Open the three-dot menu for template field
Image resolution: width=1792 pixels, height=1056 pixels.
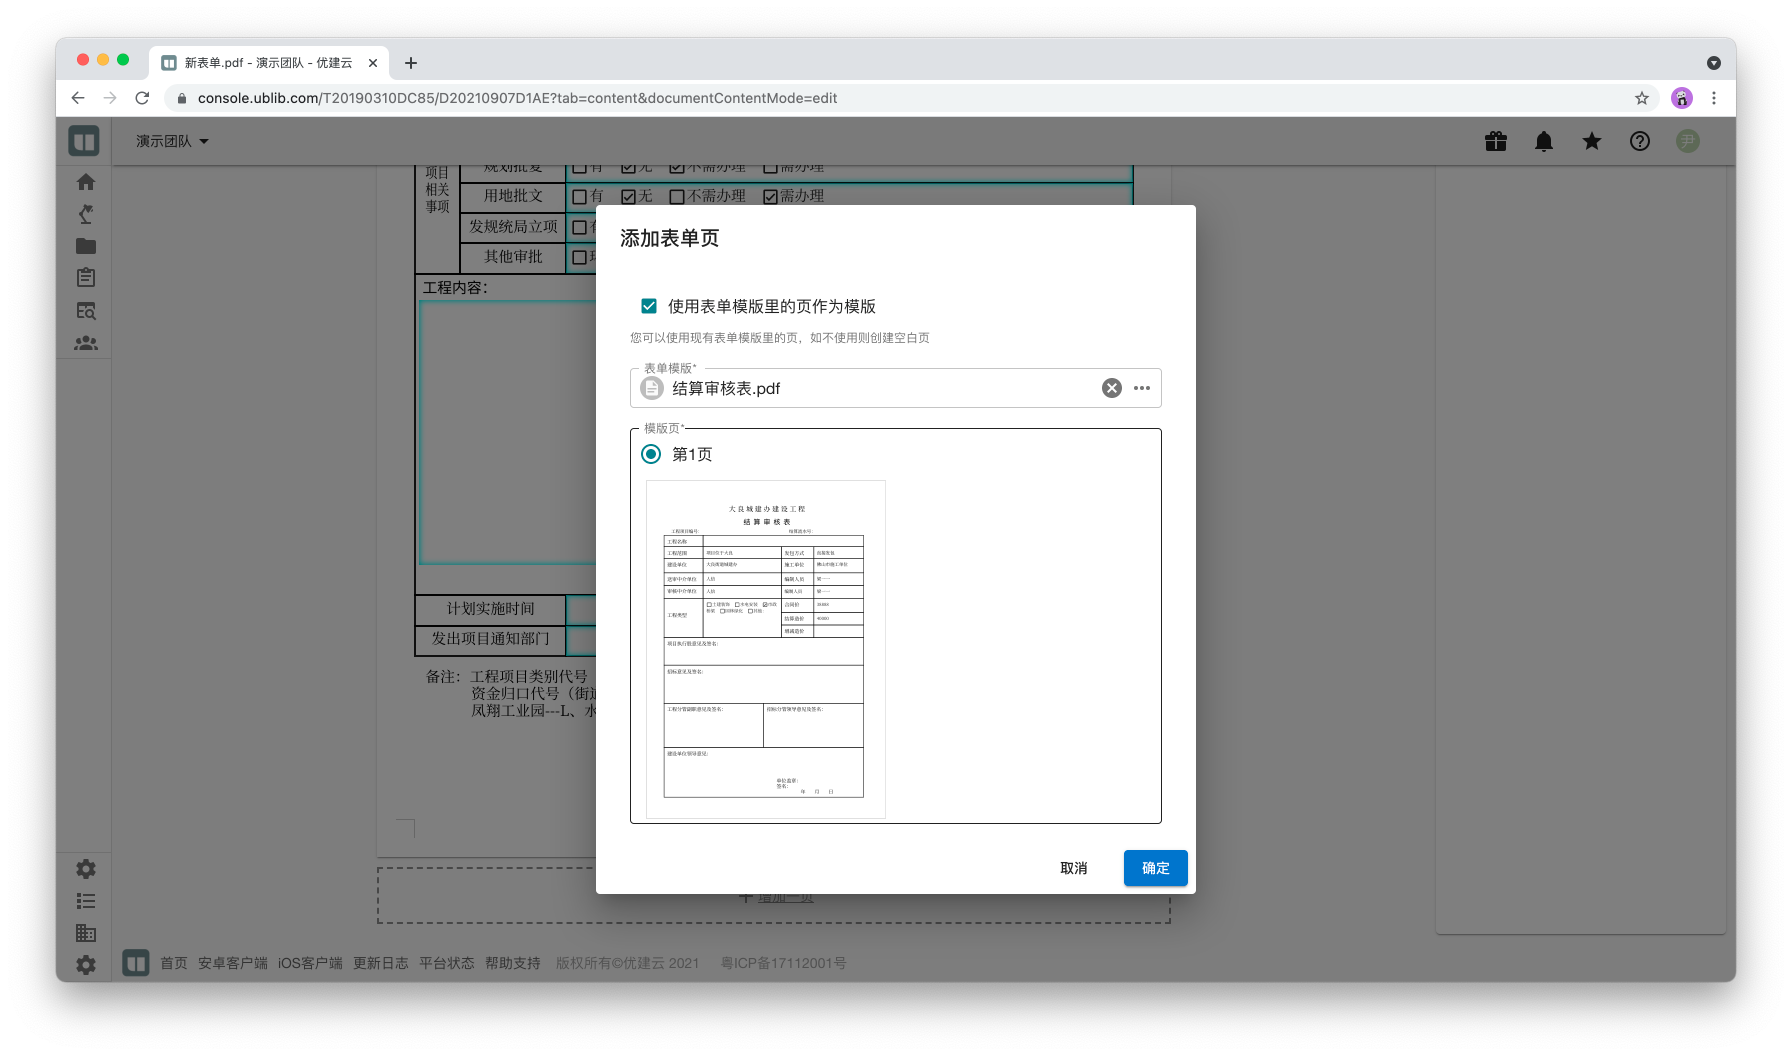click(x=1142, y=388)
